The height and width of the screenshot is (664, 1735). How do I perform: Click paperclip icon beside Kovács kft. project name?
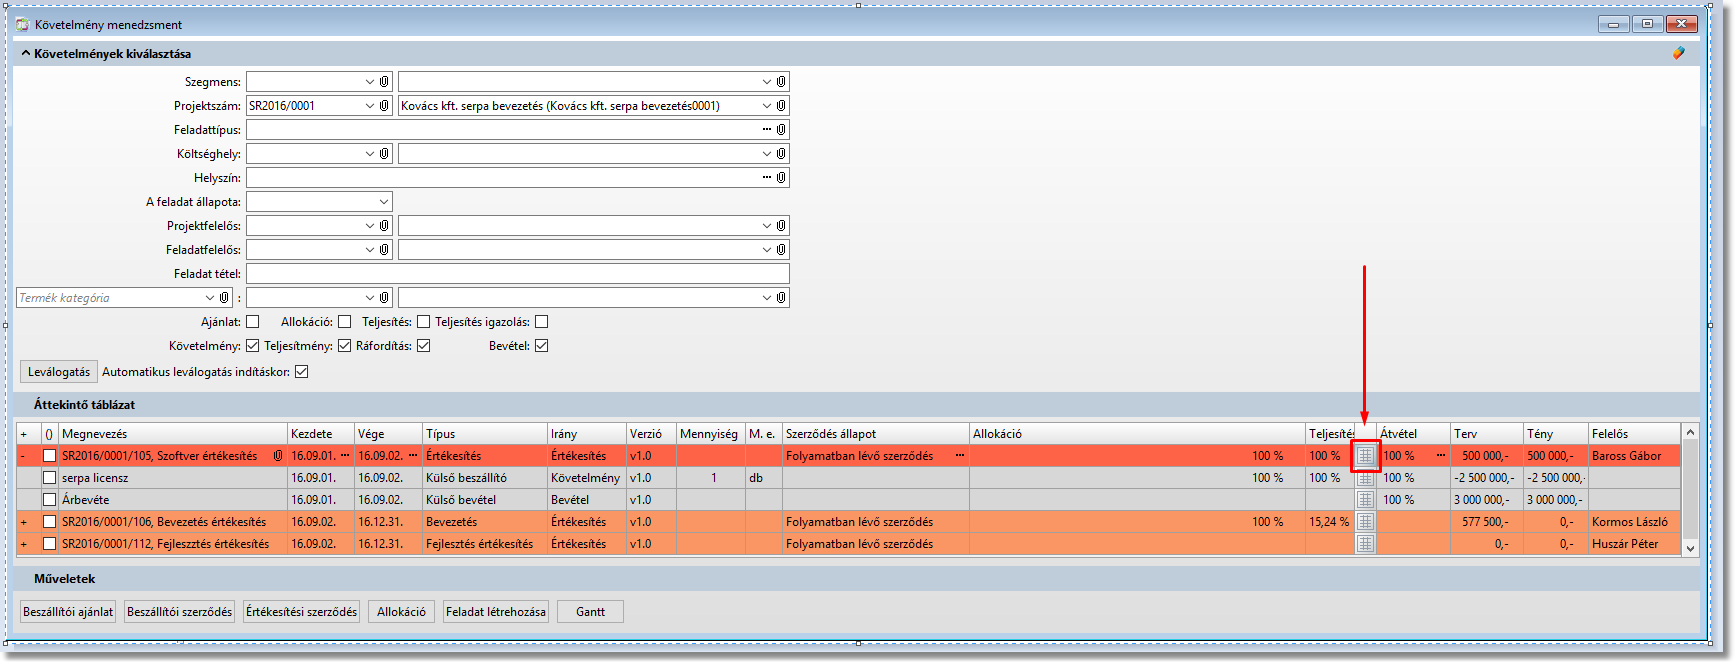pyautogui.click(x=781, y=106)
